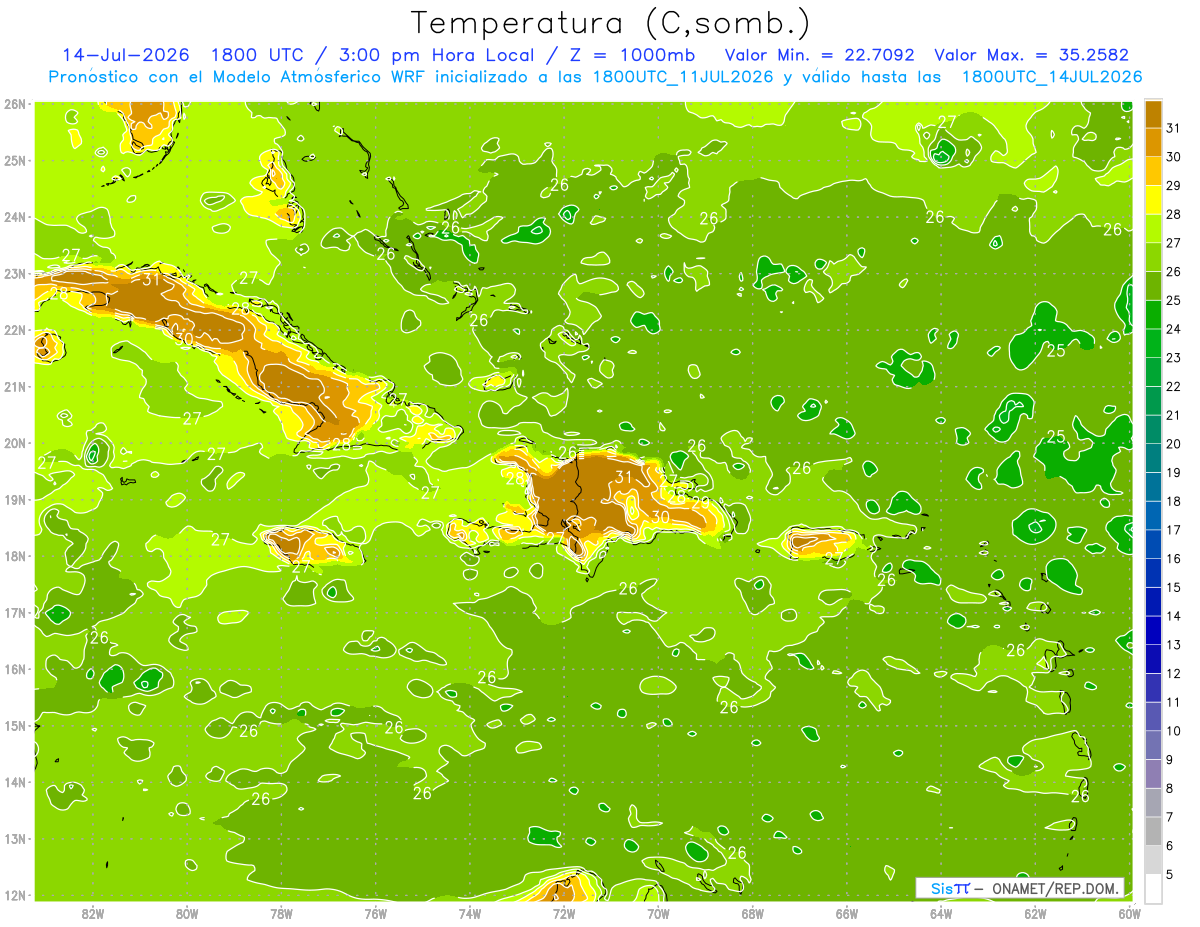Click 'Valor Min. = 22.7092' in header
Viewport: 1200px width, 927px height.
(x=820, y=55)
